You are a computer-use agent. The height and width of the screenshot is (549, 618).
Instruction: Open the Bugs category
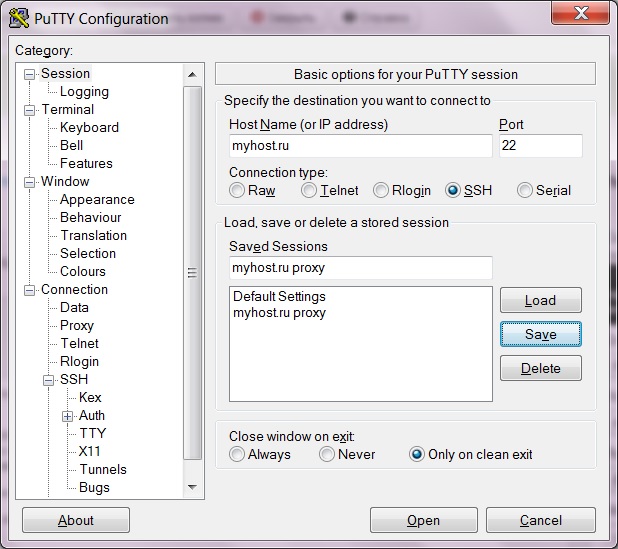[x=94, y=488]
